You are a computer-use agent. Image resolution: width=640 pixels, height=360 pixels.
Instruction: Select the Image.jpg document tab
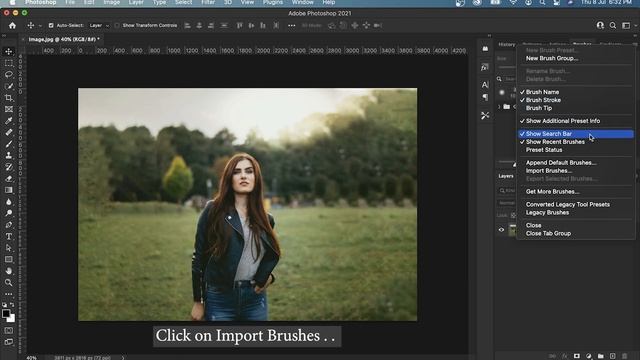tap(64, 40)
